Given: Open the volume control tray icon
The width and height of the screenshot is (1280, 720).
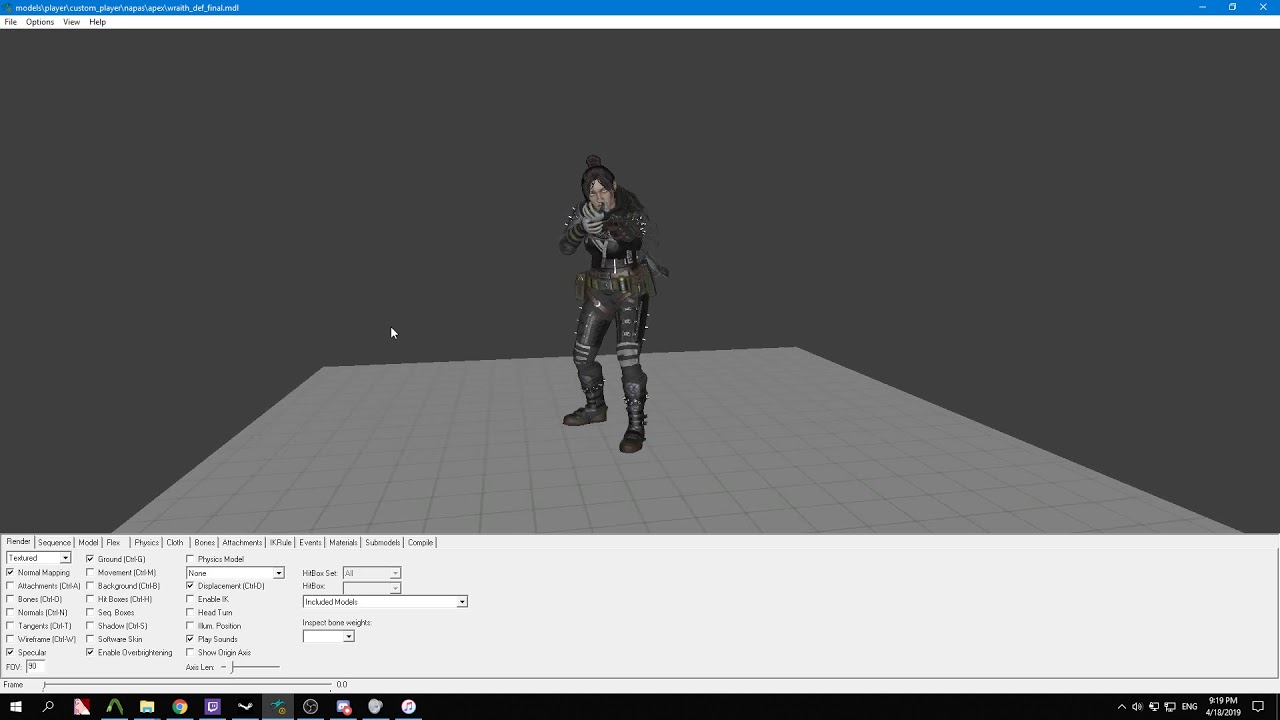Looking at the screenshot, I should point(1137,707).
